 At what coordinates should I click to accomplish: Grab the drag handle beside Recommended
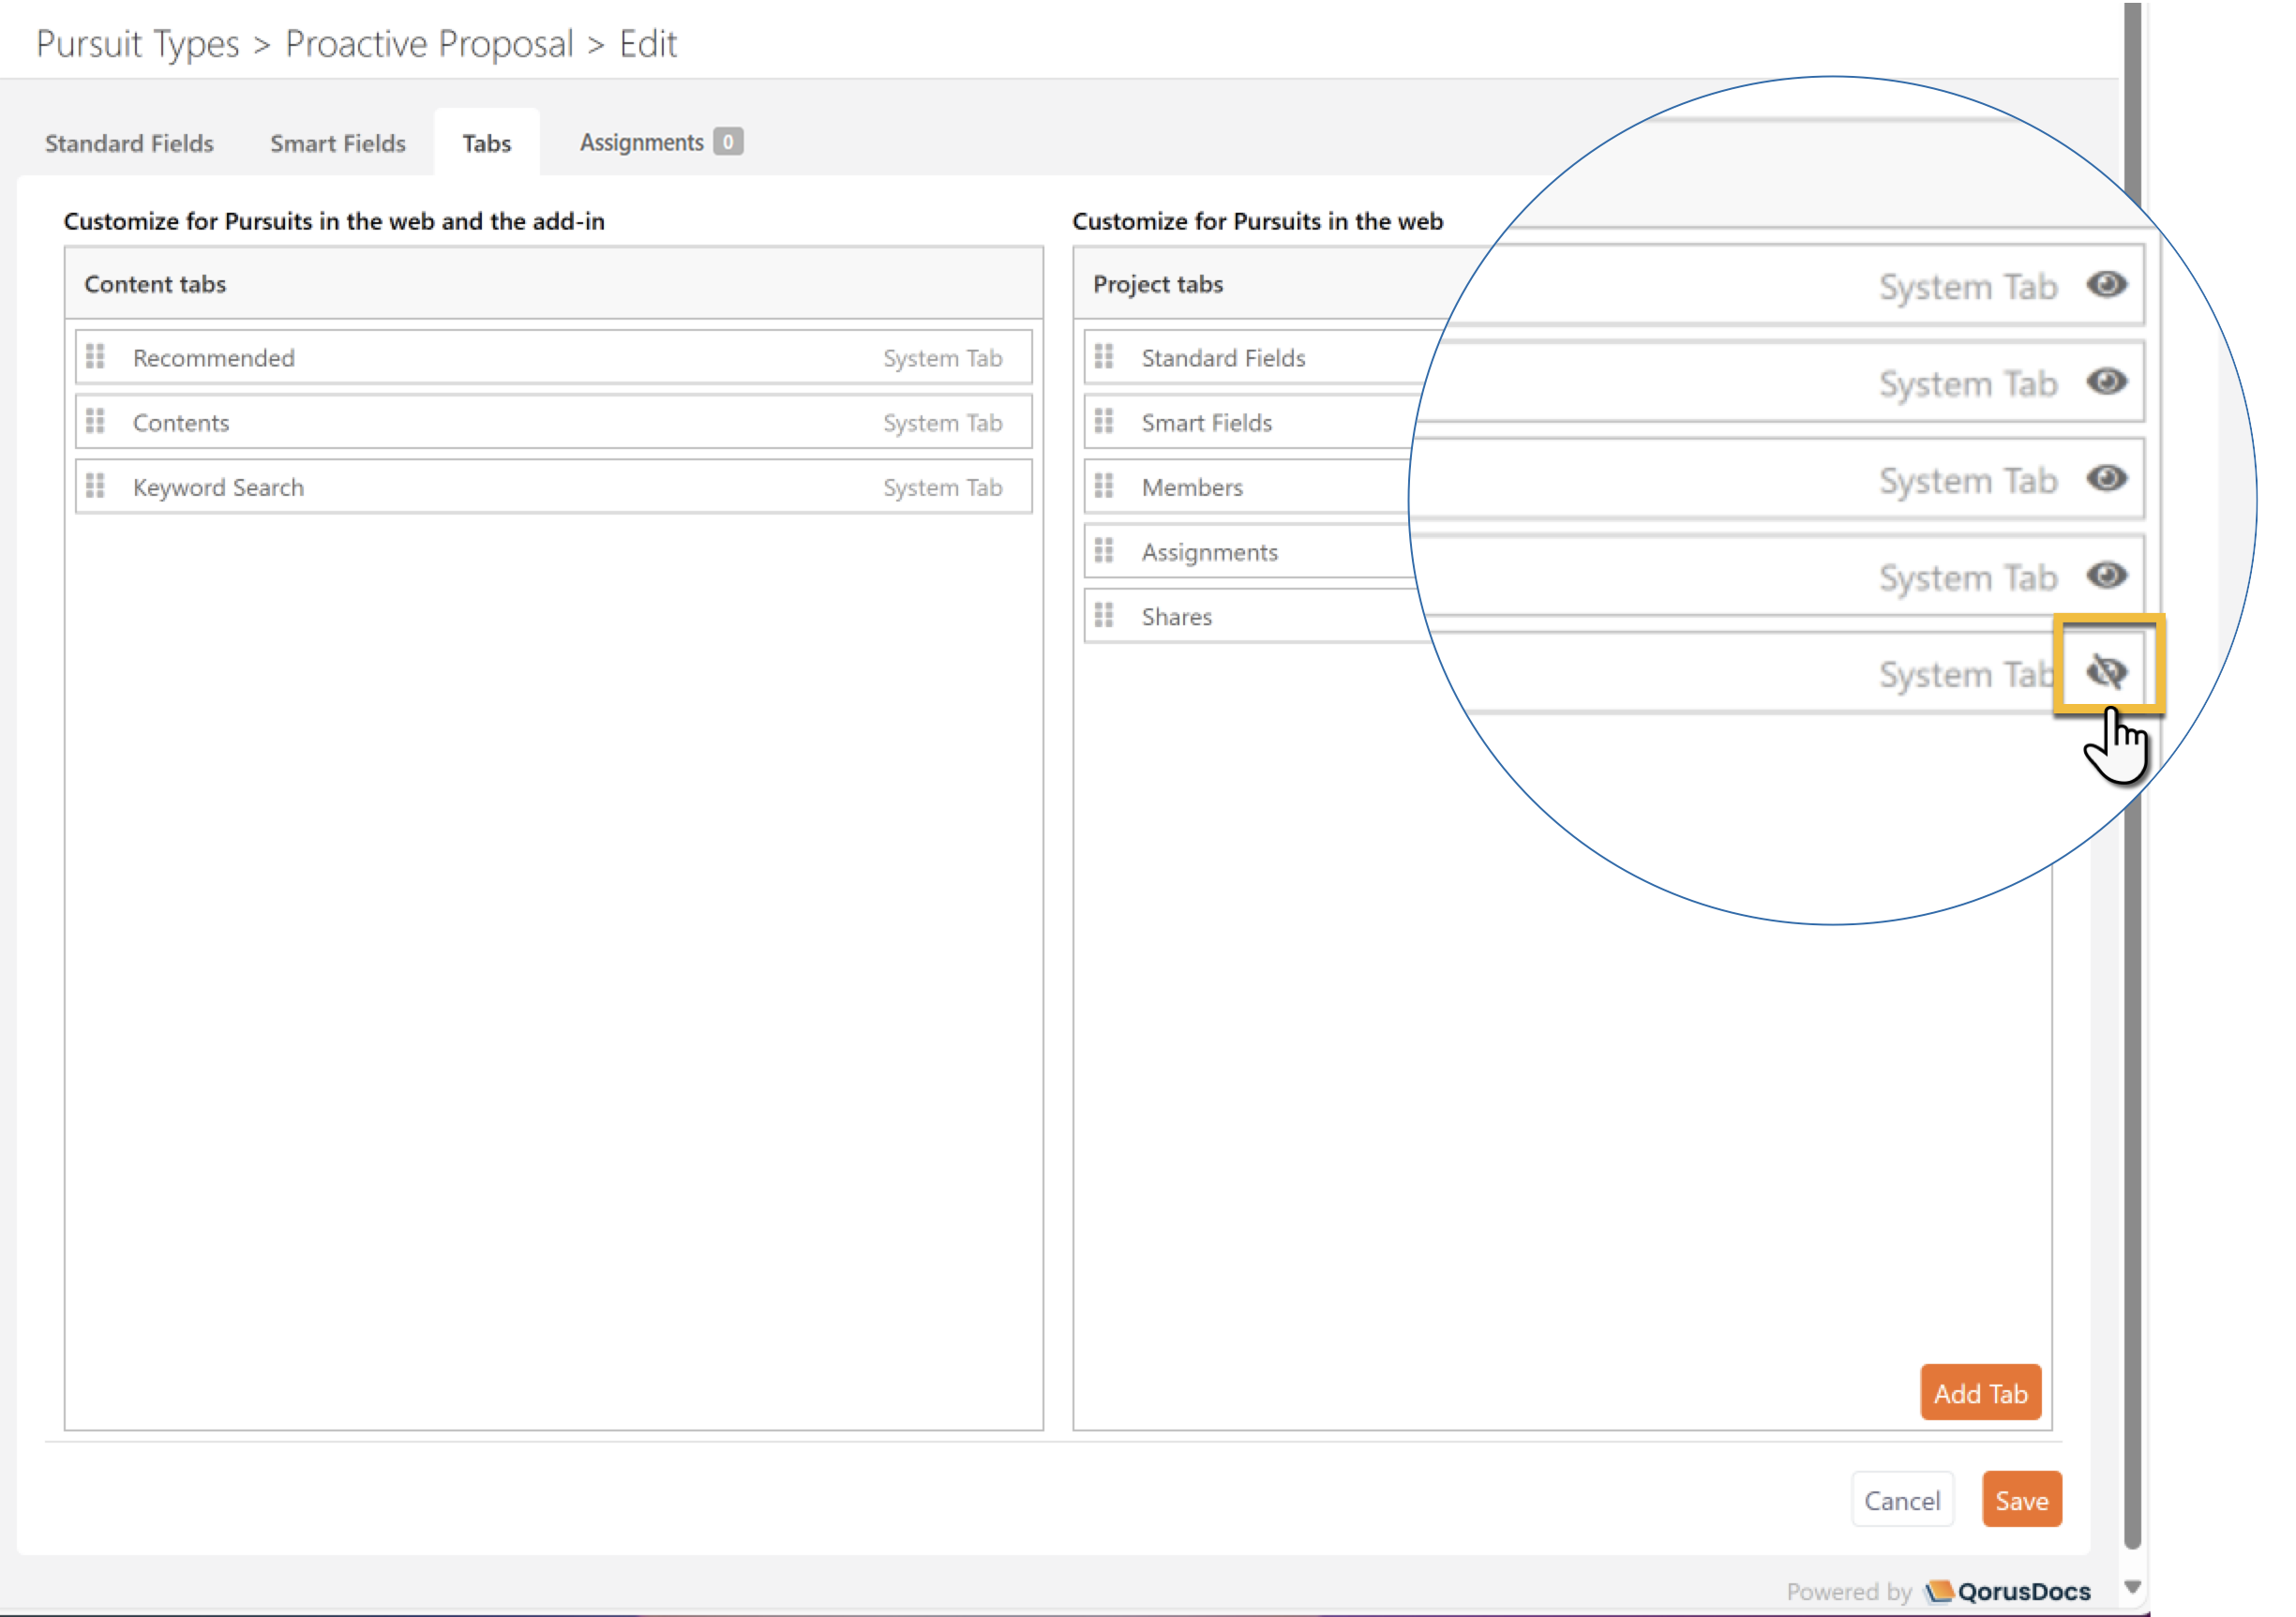click(x=95, y=357)
